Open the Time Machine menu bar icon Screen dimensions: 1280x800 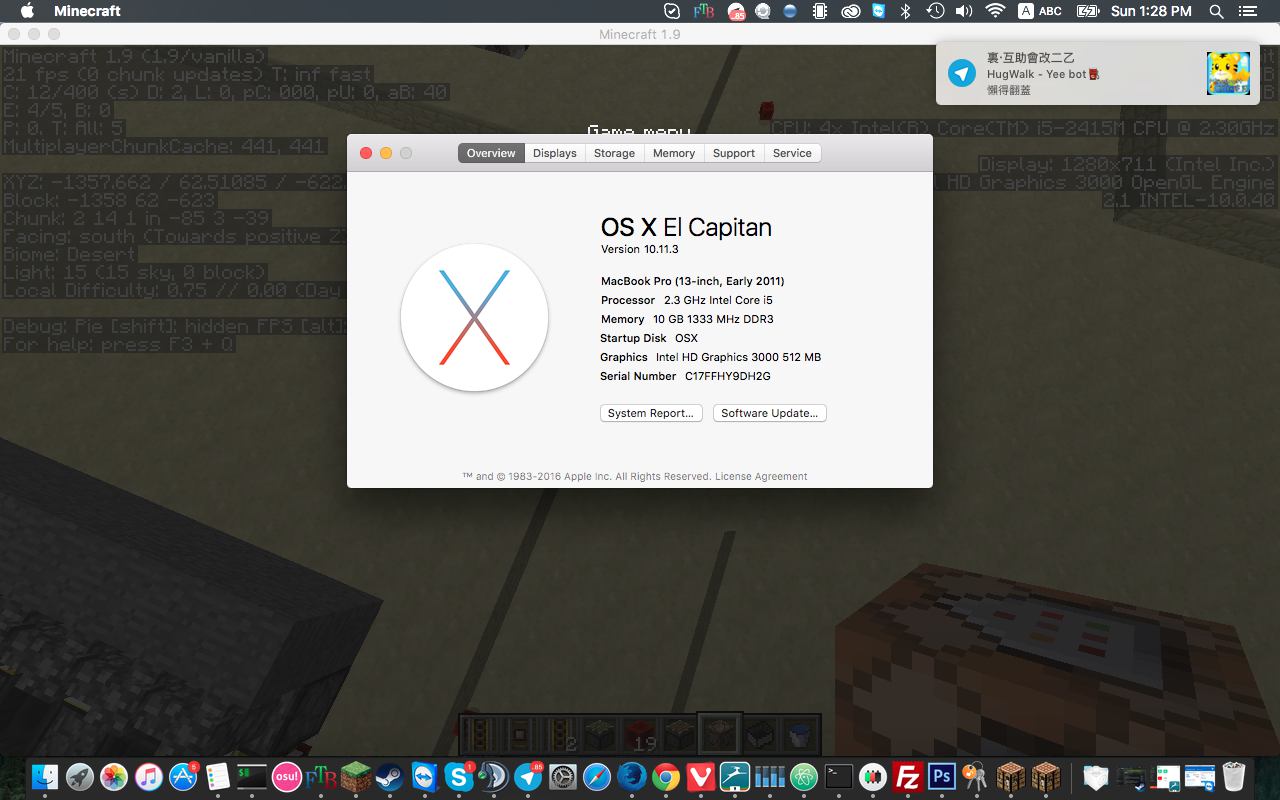935,11
